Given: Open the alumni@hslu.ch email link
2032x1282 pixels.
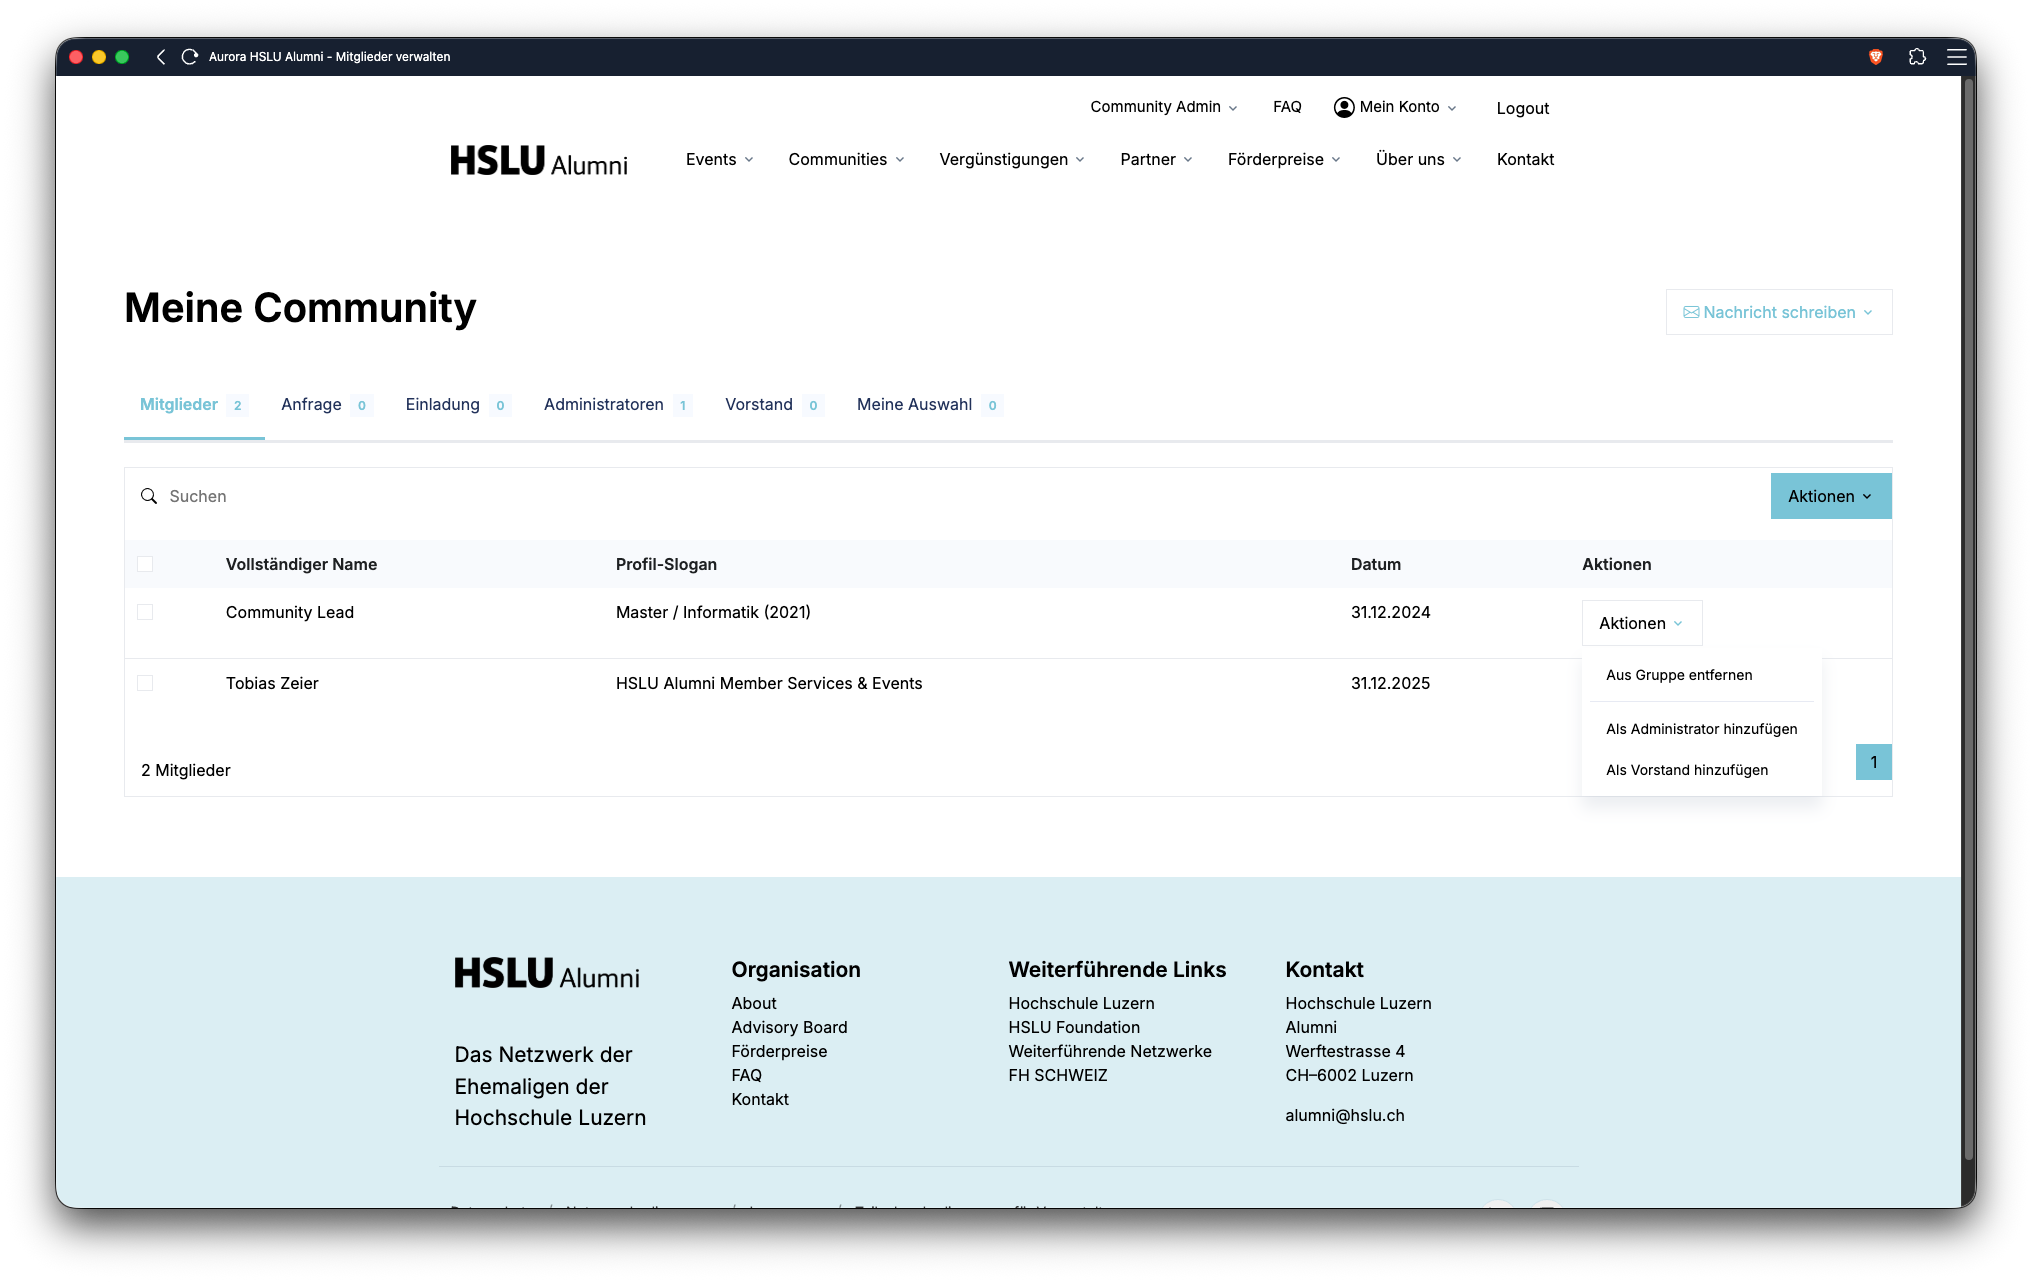Looking at the screenshot, I should 1344,1115.
